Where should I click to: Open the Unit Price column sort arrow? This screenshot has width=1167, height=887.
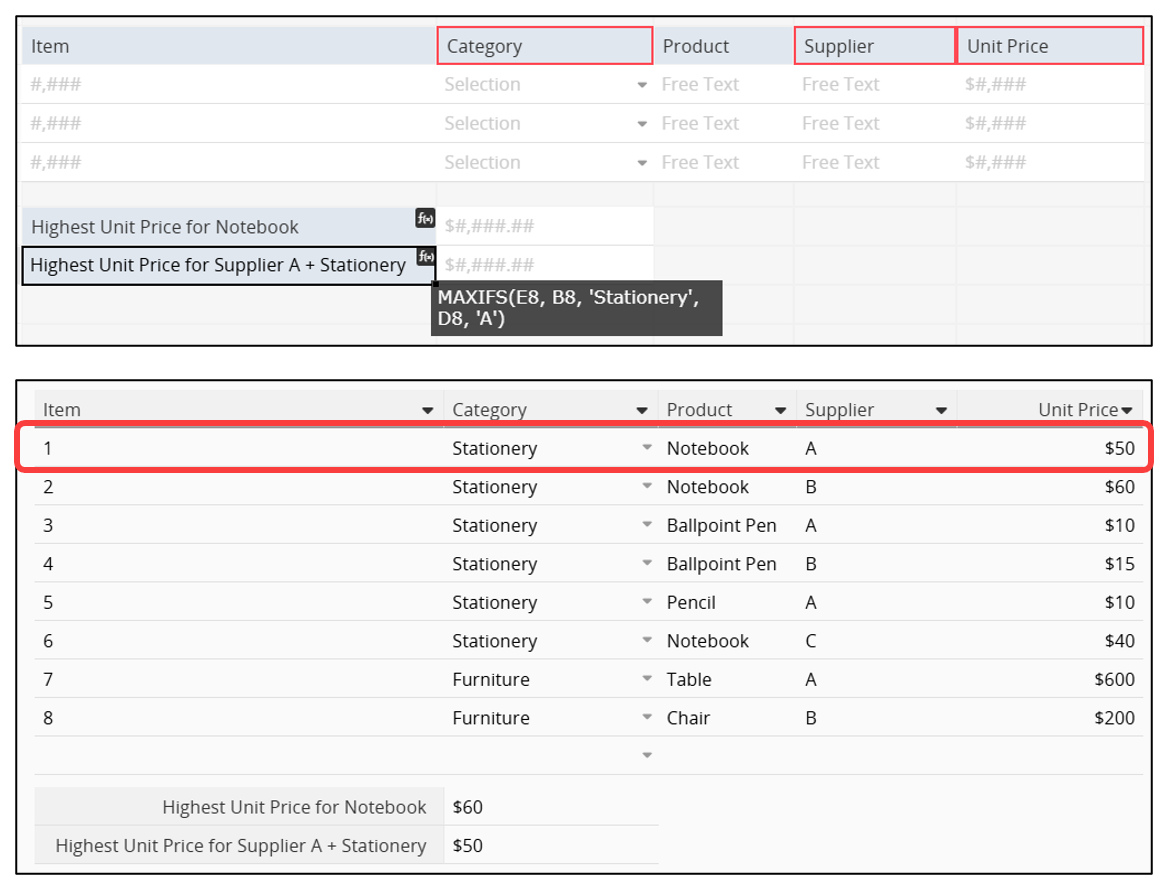[x=1127, y=411]
